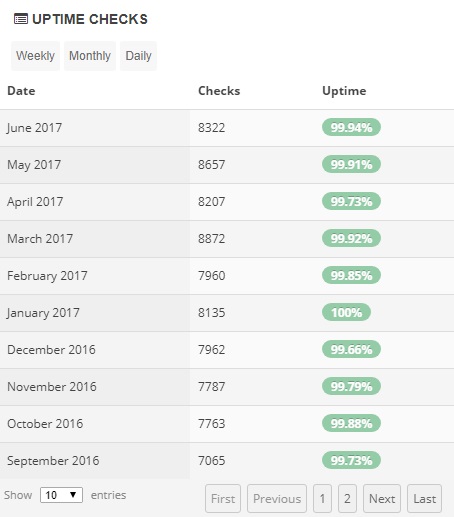Switch to the Monthly view
The height and width of the screenshot is (517, 454).
click(x=90, y=56)
